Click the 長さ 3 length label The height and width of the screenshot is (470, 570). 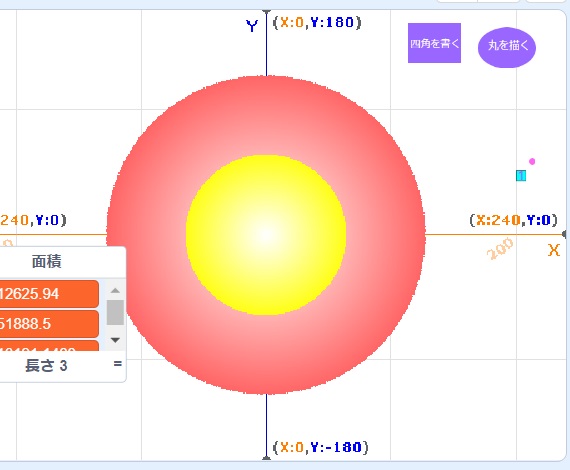coord(46,366)
